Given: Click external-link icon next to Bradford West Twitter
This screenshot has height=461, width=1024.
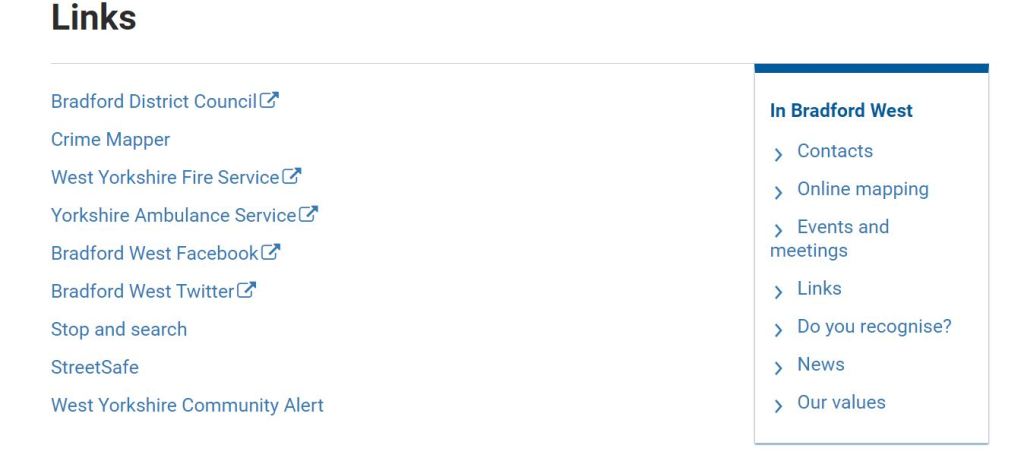Looking at the screenshot, I should click(247, 290).
